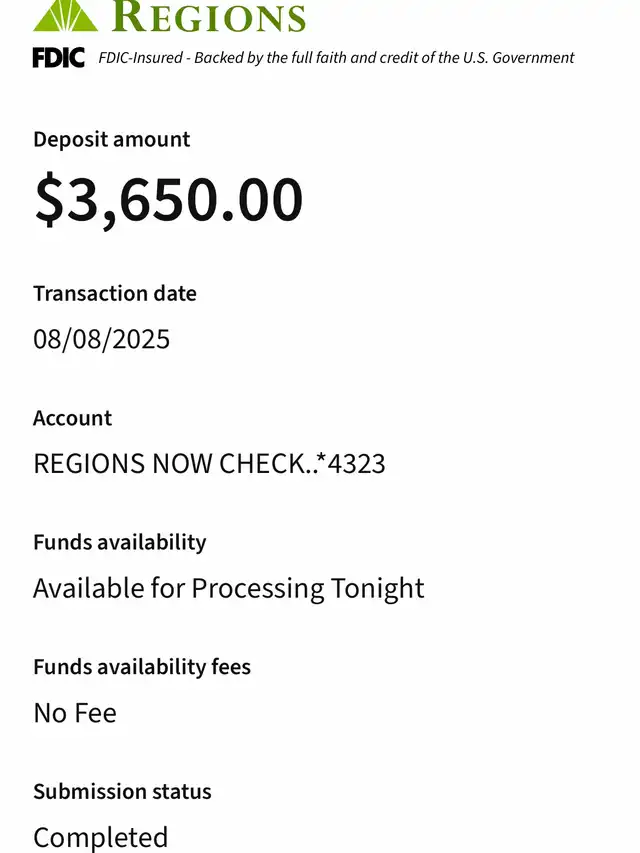The height and width of the screenshot is (853, 640).
Task: Select the Funds availability fees heading
Action: point(141,667)
